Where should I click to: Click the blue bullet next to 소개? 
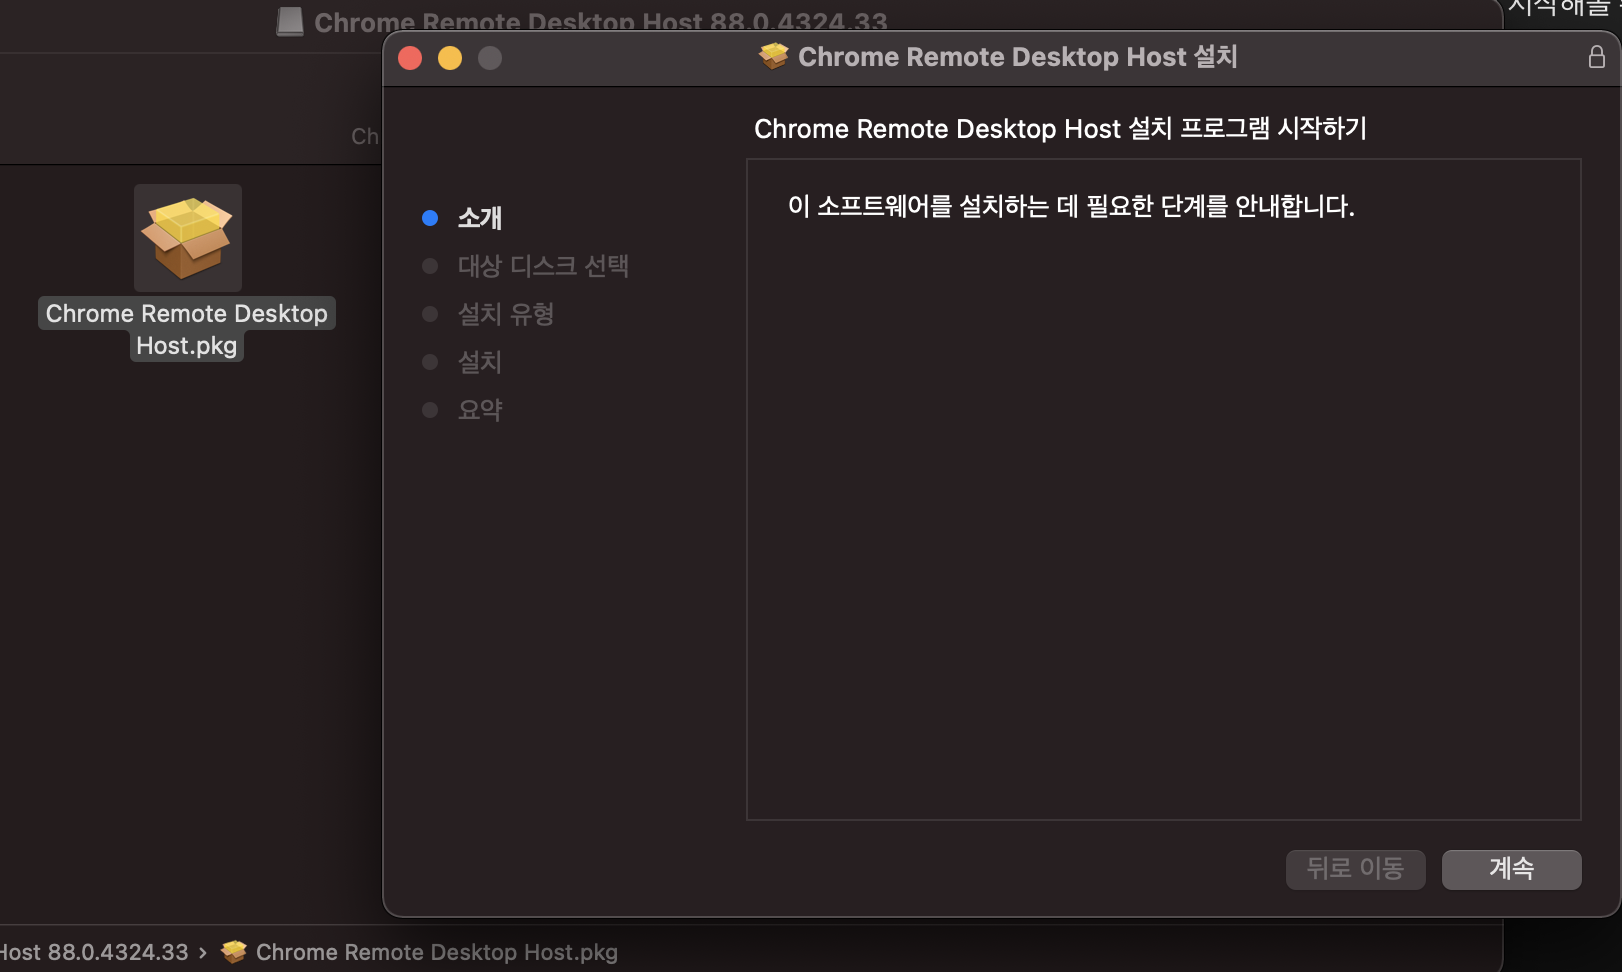click(x=430, y=218)
